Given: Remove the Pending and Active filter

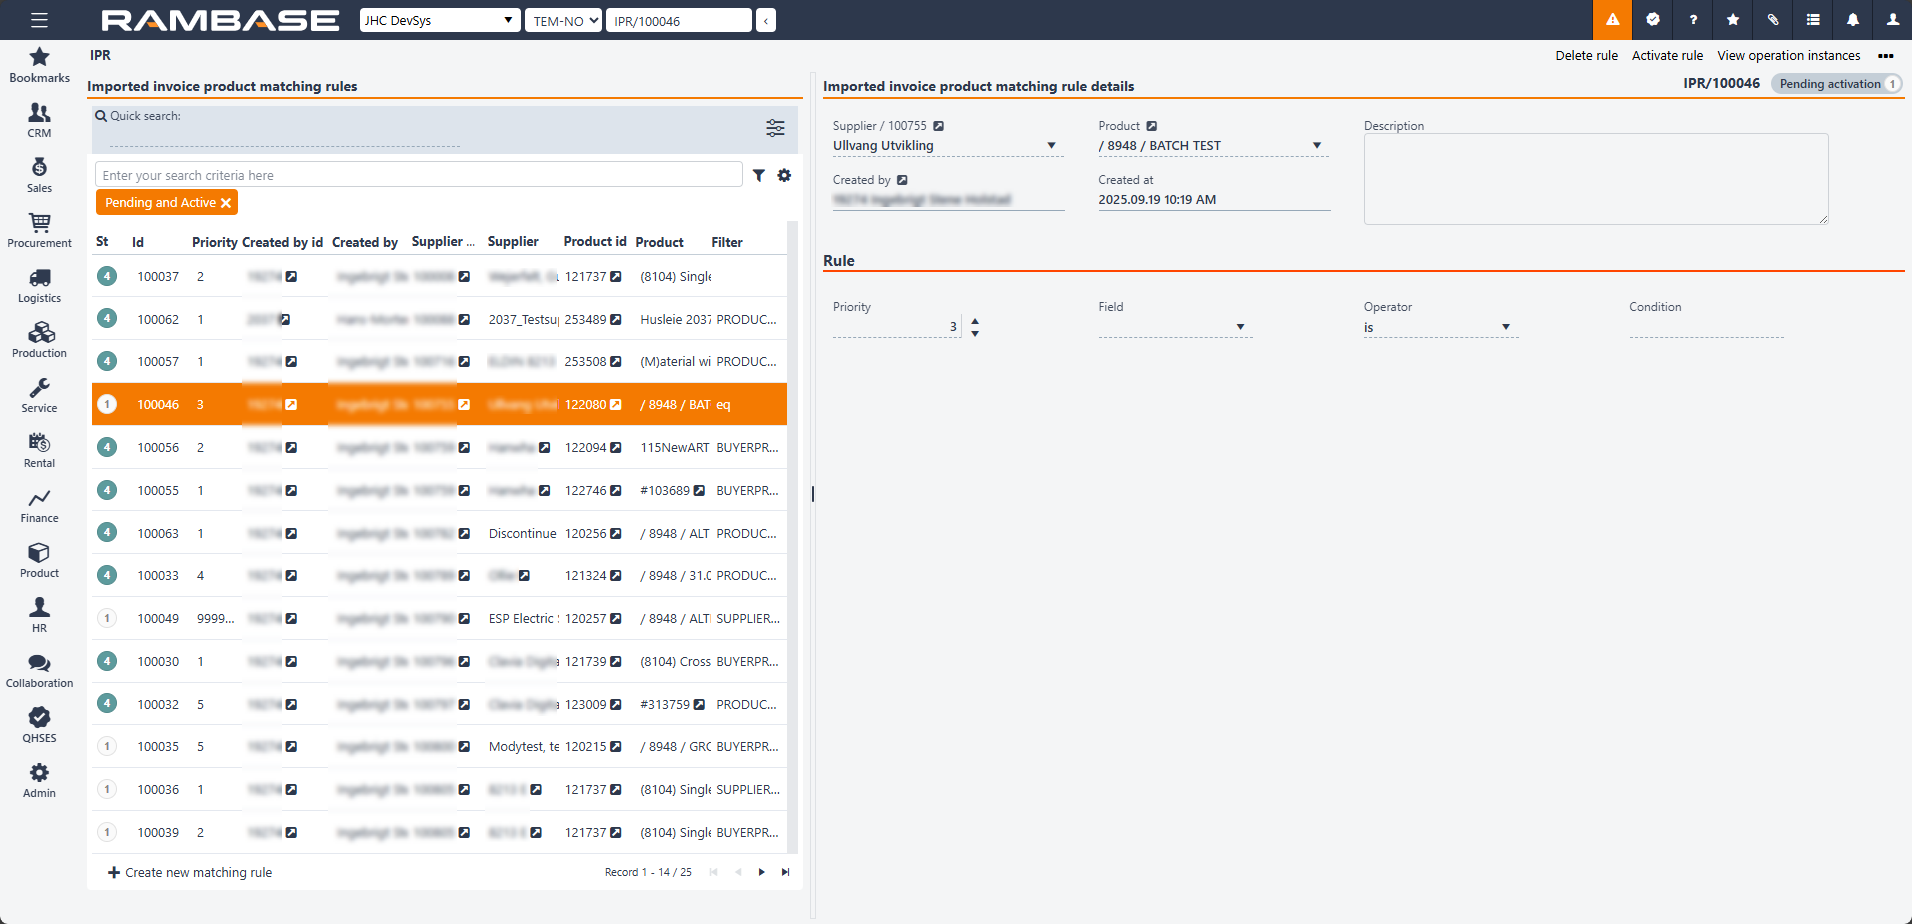Looking at the screenshot, I should coord(226,203).
